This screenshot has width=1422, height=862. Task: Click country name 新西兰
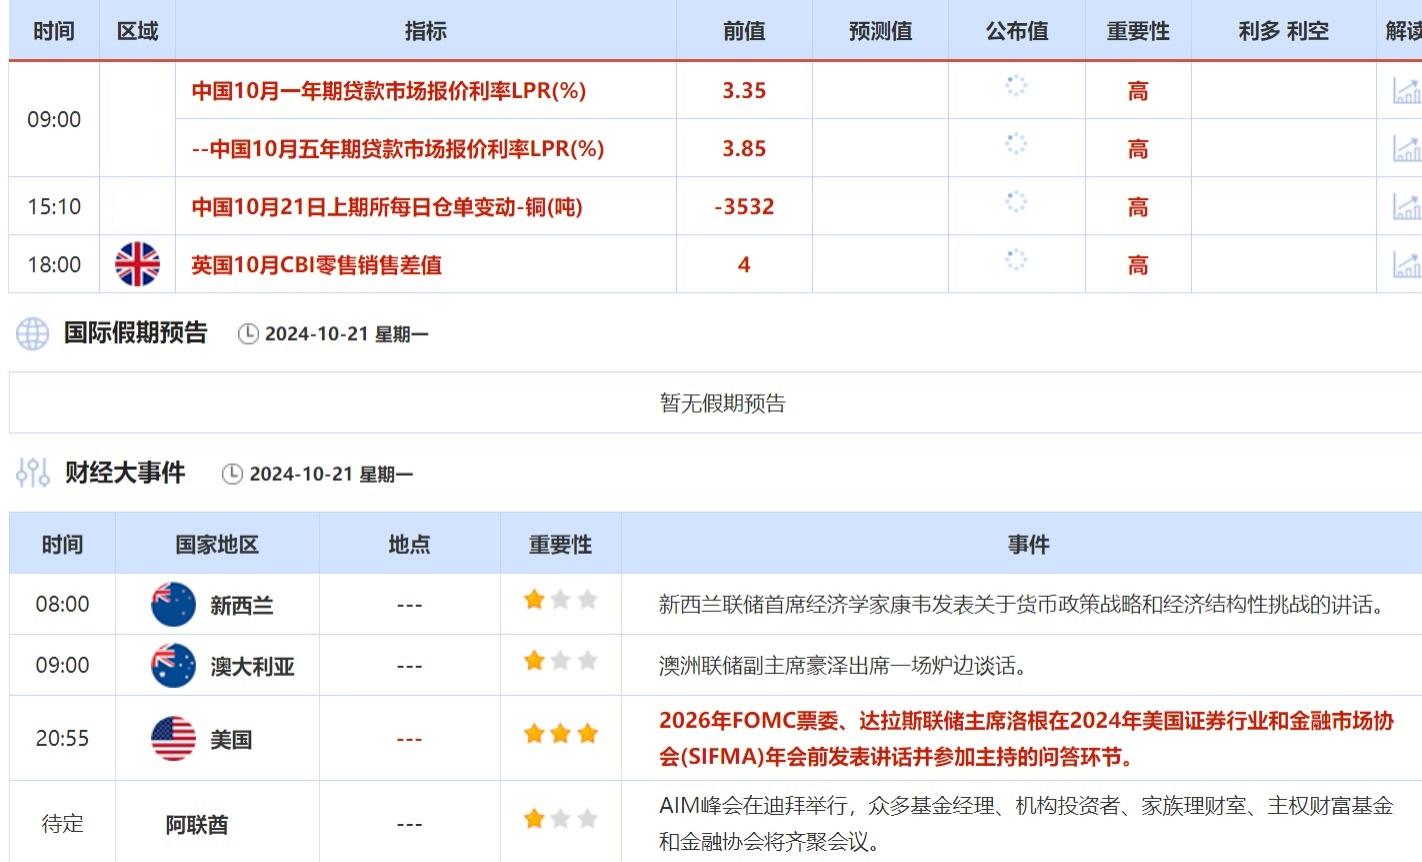tap(241, 606)
